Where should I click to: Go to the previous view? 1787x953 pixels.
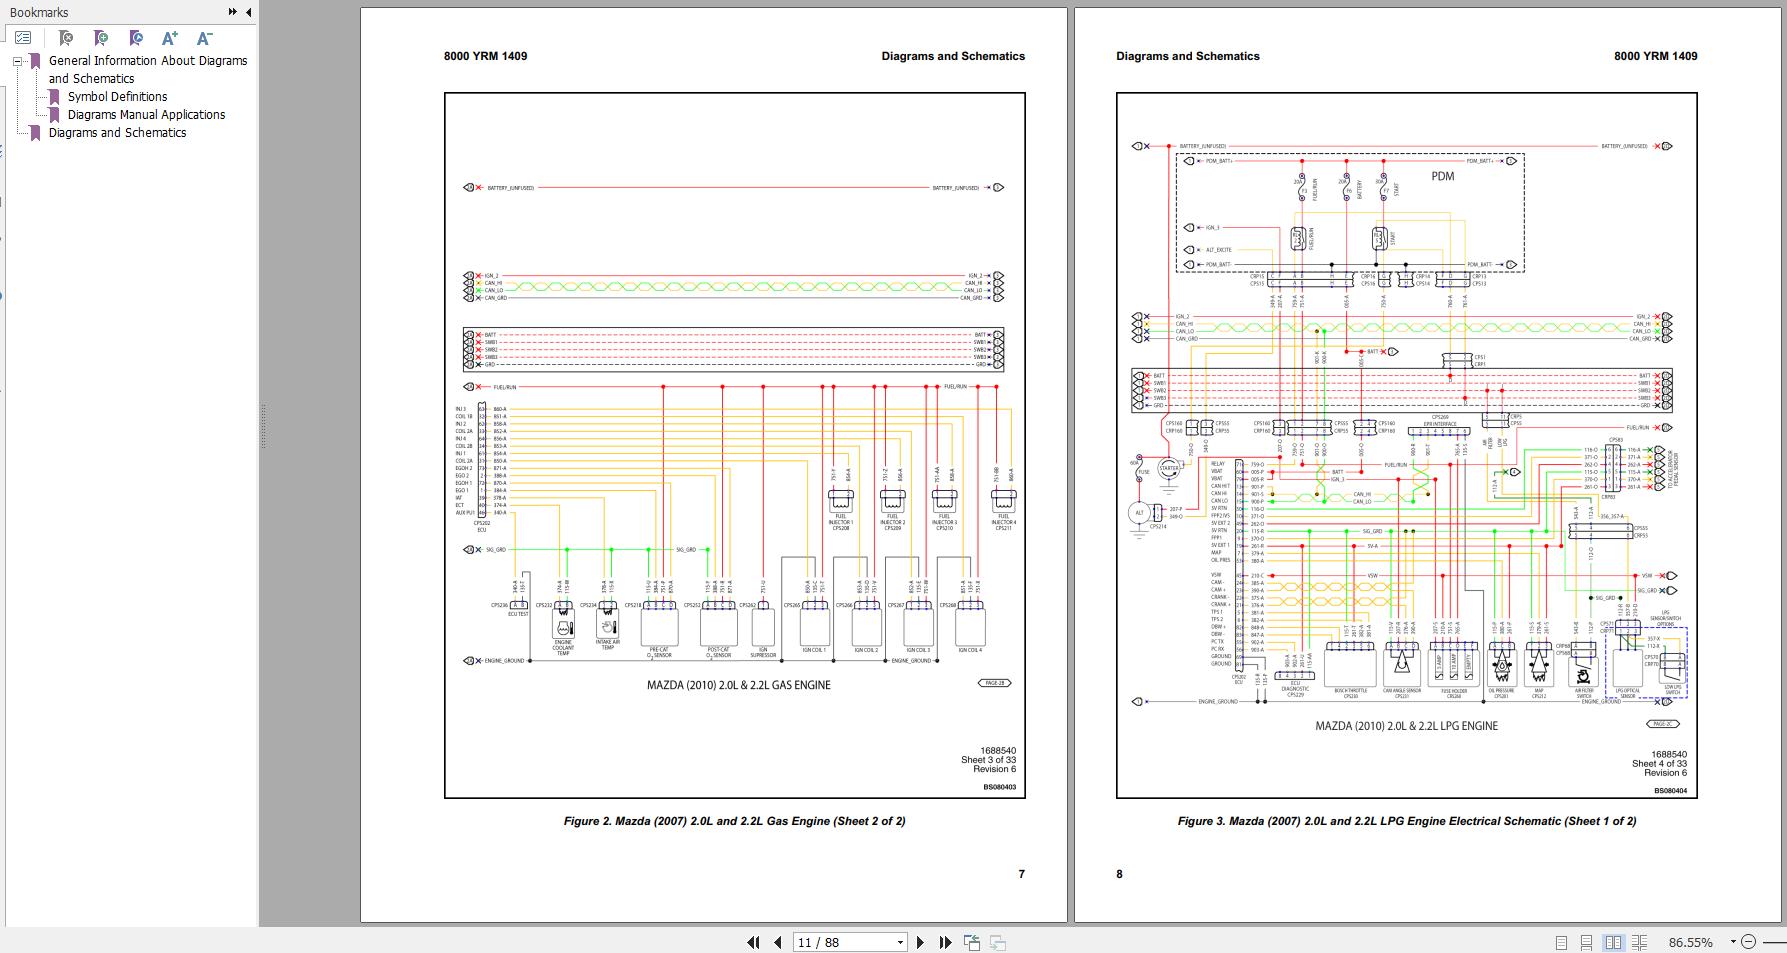[x=972, y=942]
